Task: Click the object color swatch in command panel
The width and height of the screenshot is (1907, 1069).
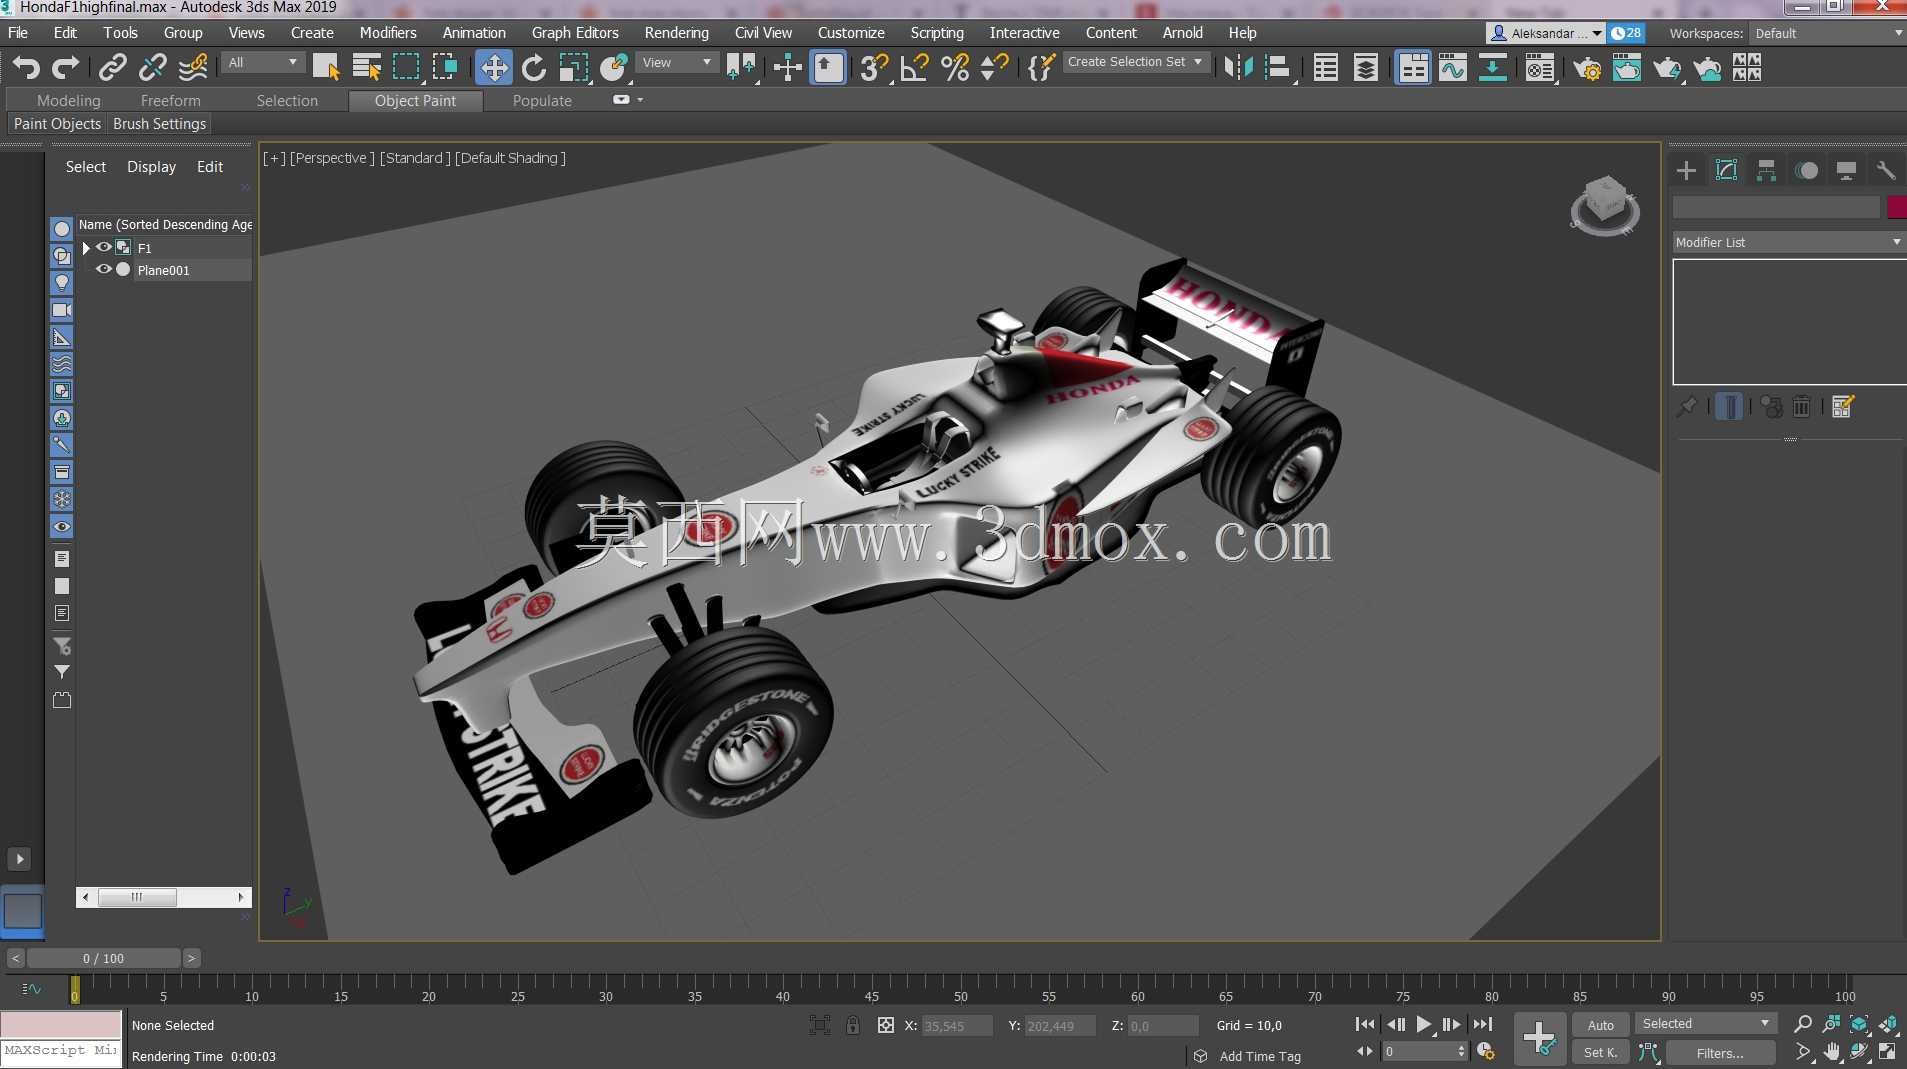Action: (1896, 207)
